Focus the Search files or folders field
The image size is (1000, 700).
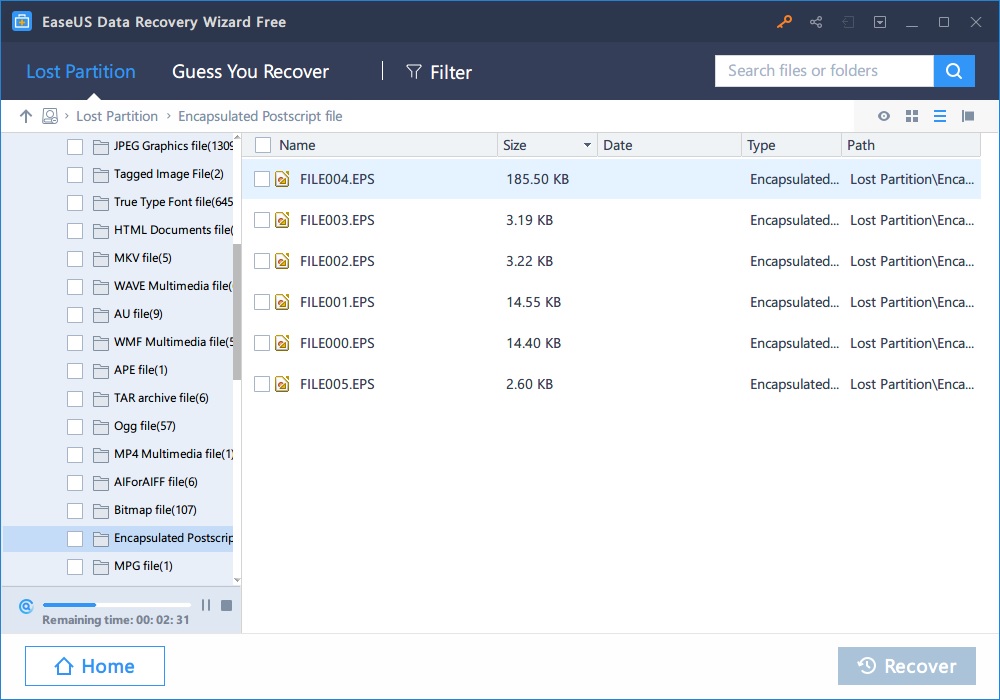coord(824,71)
